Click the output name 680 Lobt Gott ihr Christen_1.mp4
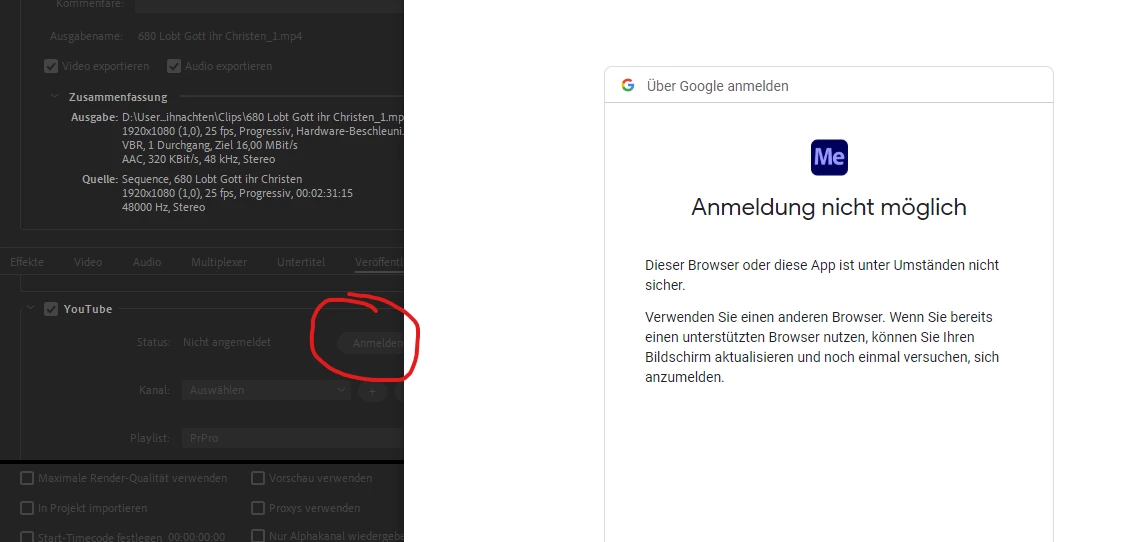1135x542 pixels. pos(220,35)
